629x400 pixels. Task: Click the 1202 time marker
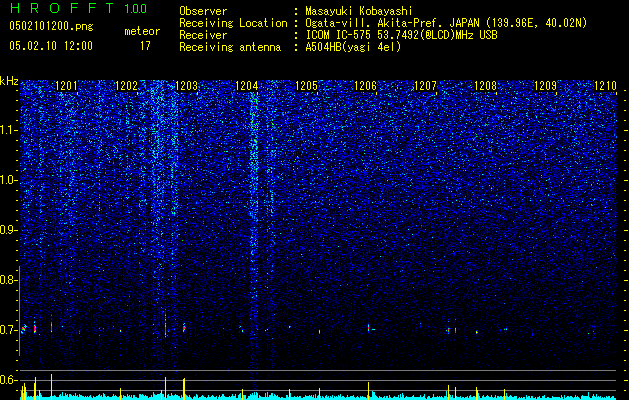(126, 86)
